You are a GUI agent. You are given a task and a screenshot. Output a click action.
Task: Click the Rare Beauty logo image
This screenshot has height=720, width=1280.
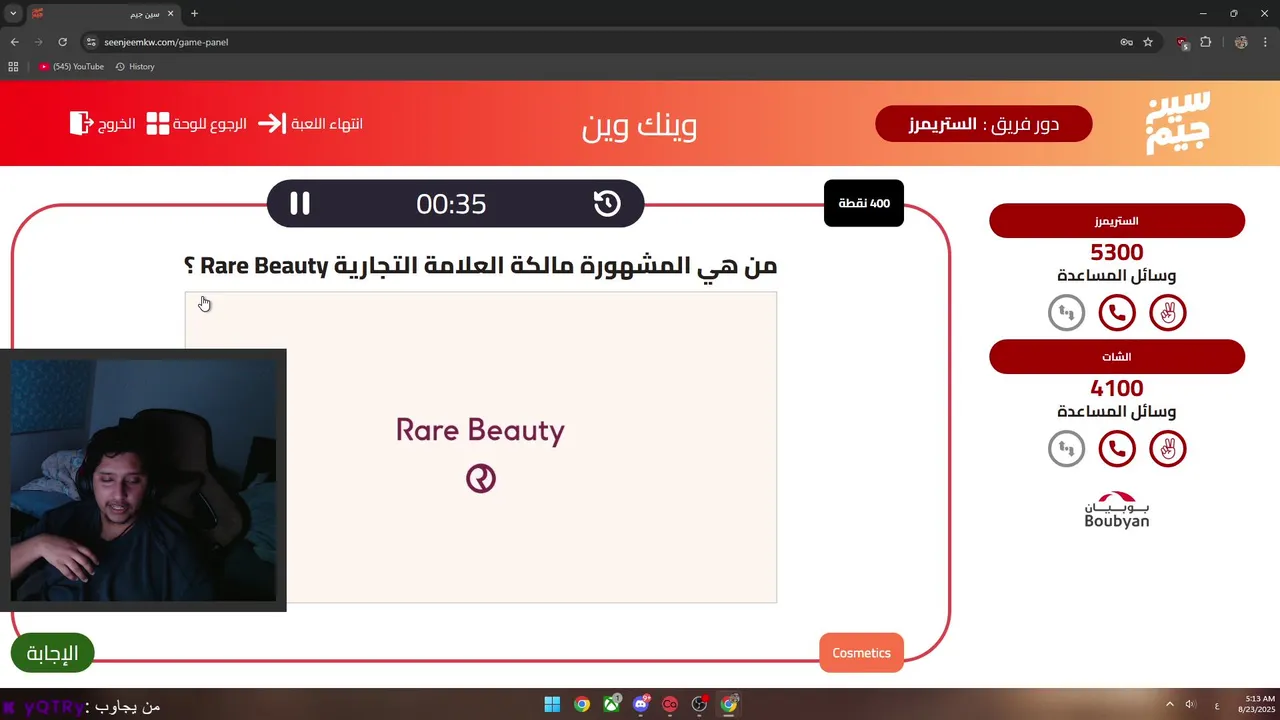point(481,448)
